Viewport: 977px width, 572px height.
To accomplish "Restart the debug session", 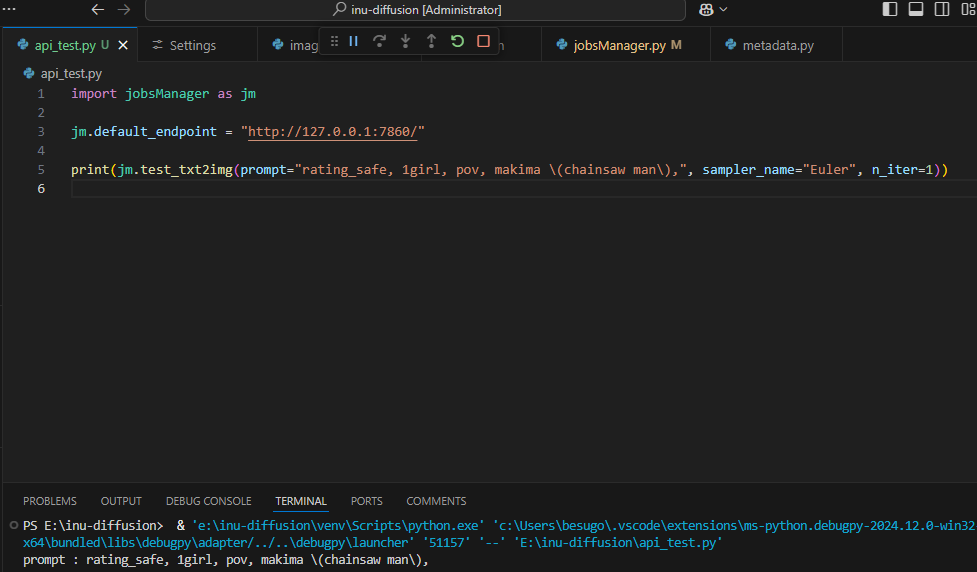I will 457,41.
